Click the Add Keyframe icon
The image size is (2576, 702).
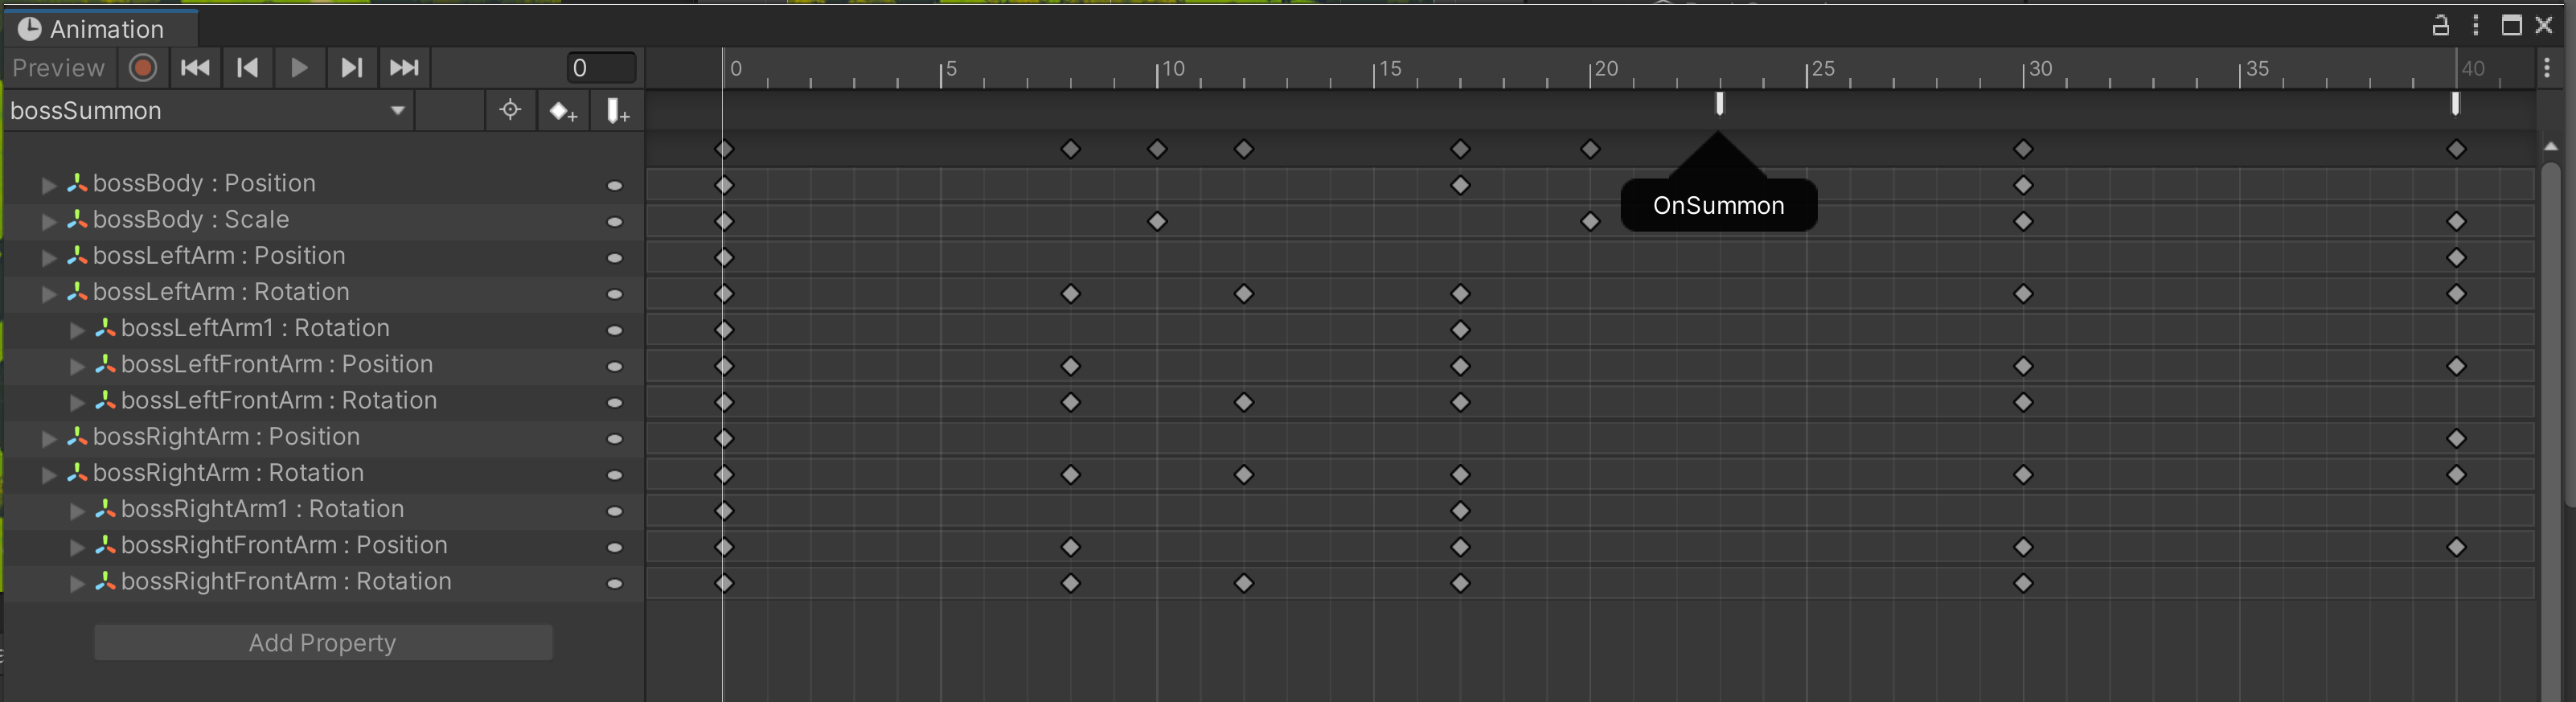pyautogui.click(x=563, y=111)
